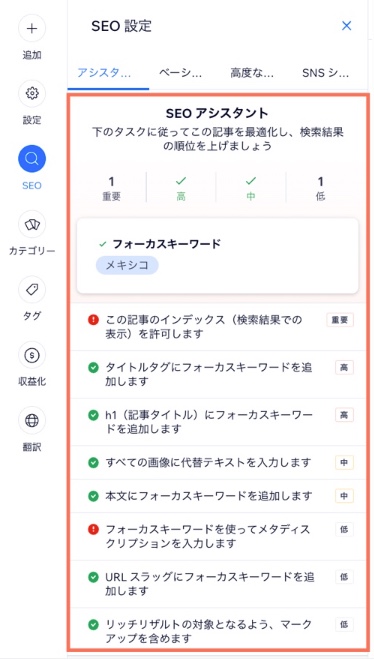Open the タグ tag icon
The width and height of the screenshot is (374, 660).
point(32,290)
